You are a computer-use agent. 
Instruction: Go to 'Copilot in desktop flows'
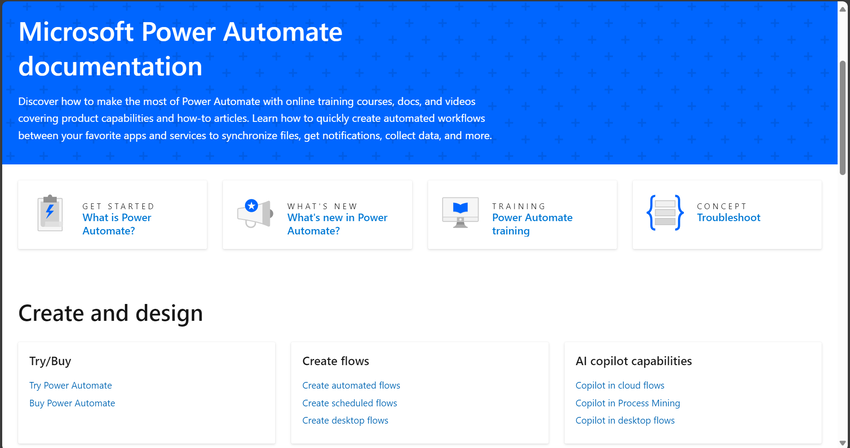[625, 420]
